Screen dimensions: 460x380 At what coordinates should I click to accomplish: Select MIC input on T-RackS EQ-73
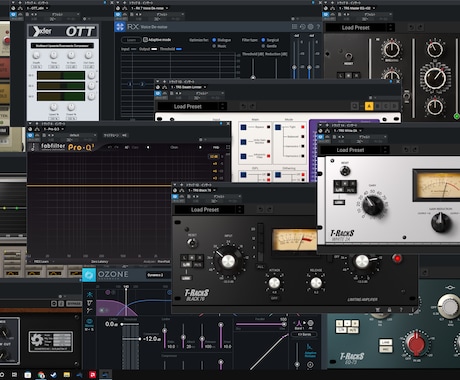click(385, 349)
